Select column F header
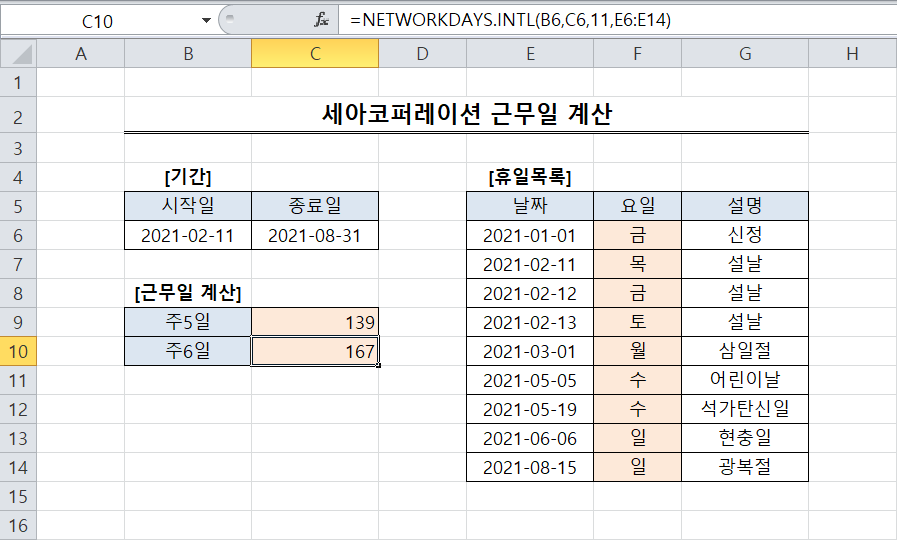 pyautogui.click(x=638, y=54)
